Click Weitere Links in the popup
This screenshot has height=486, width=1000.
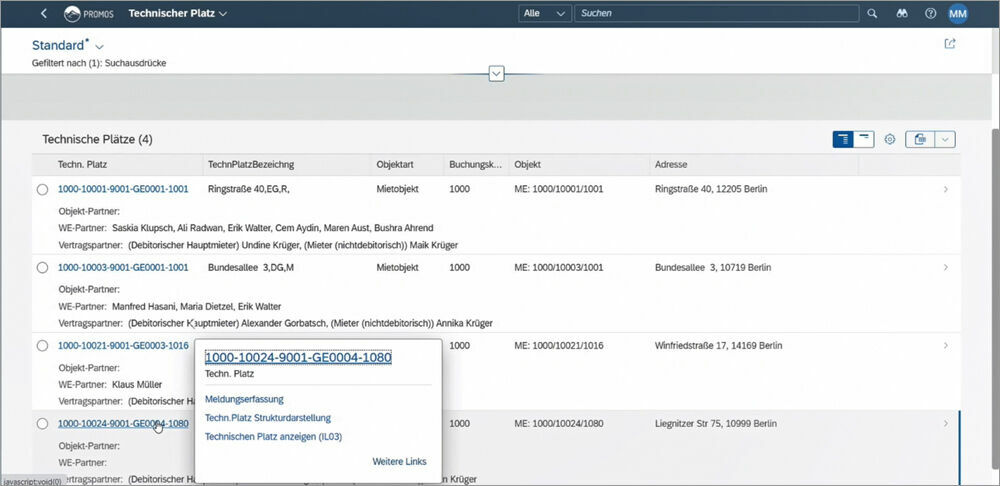pos(399,461)
